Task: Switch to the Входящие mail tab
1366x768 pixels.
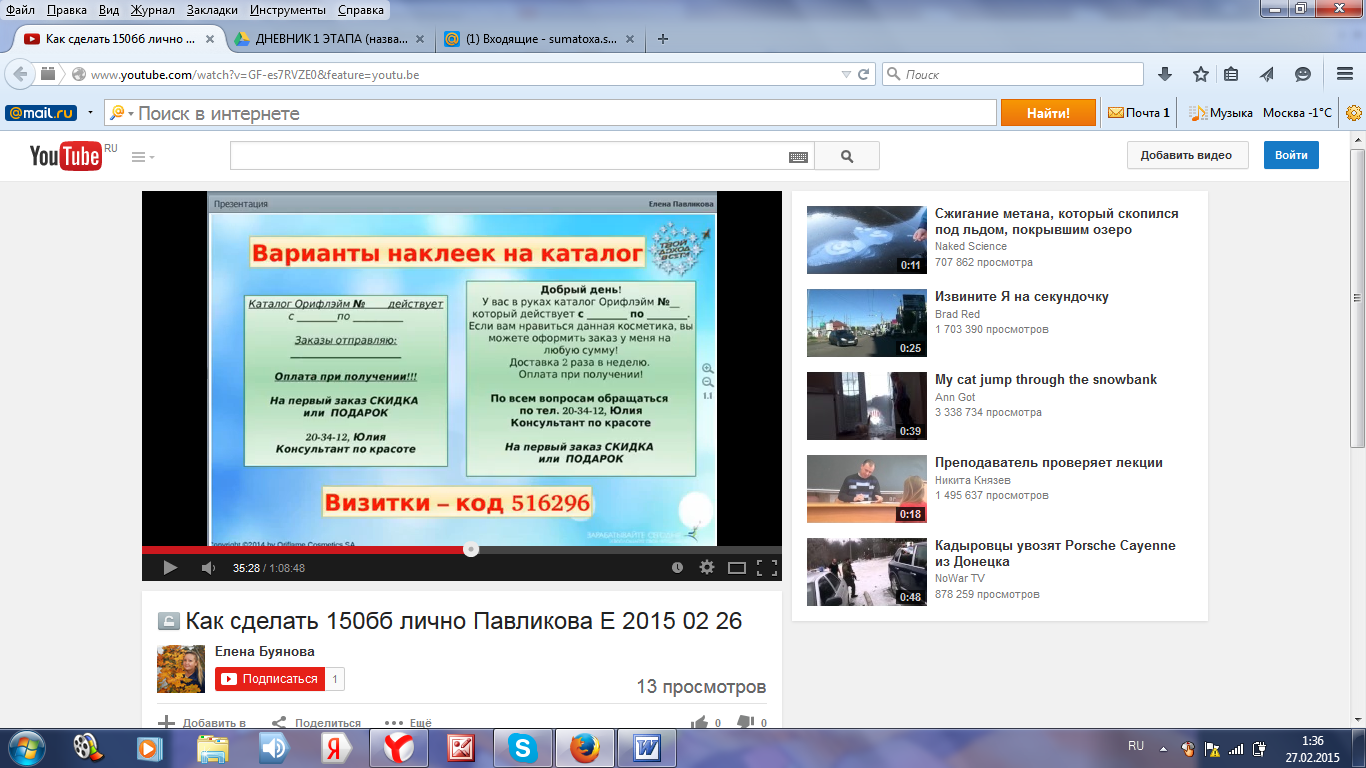Action: [x=539, y=39]
